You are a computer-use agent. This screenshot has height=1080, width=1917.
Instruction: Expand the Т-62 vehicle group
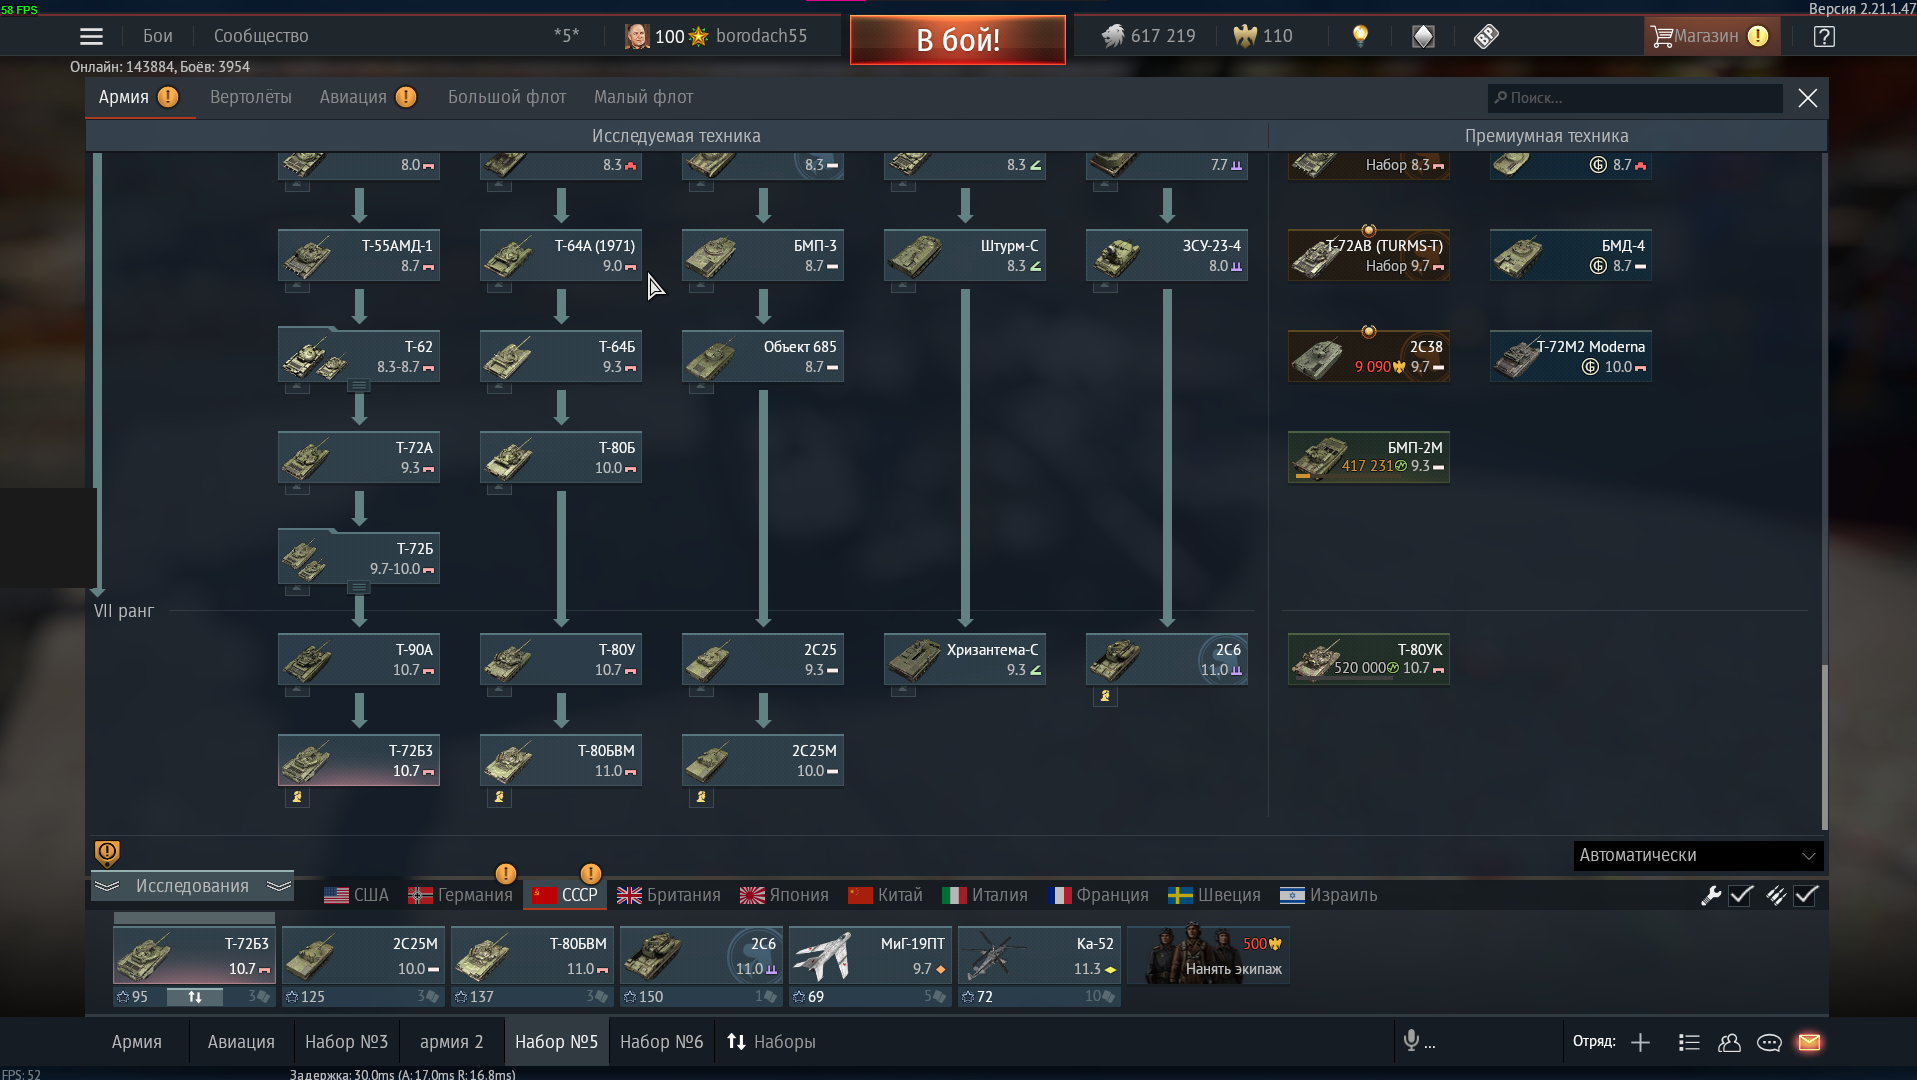[x=359, y=385]
